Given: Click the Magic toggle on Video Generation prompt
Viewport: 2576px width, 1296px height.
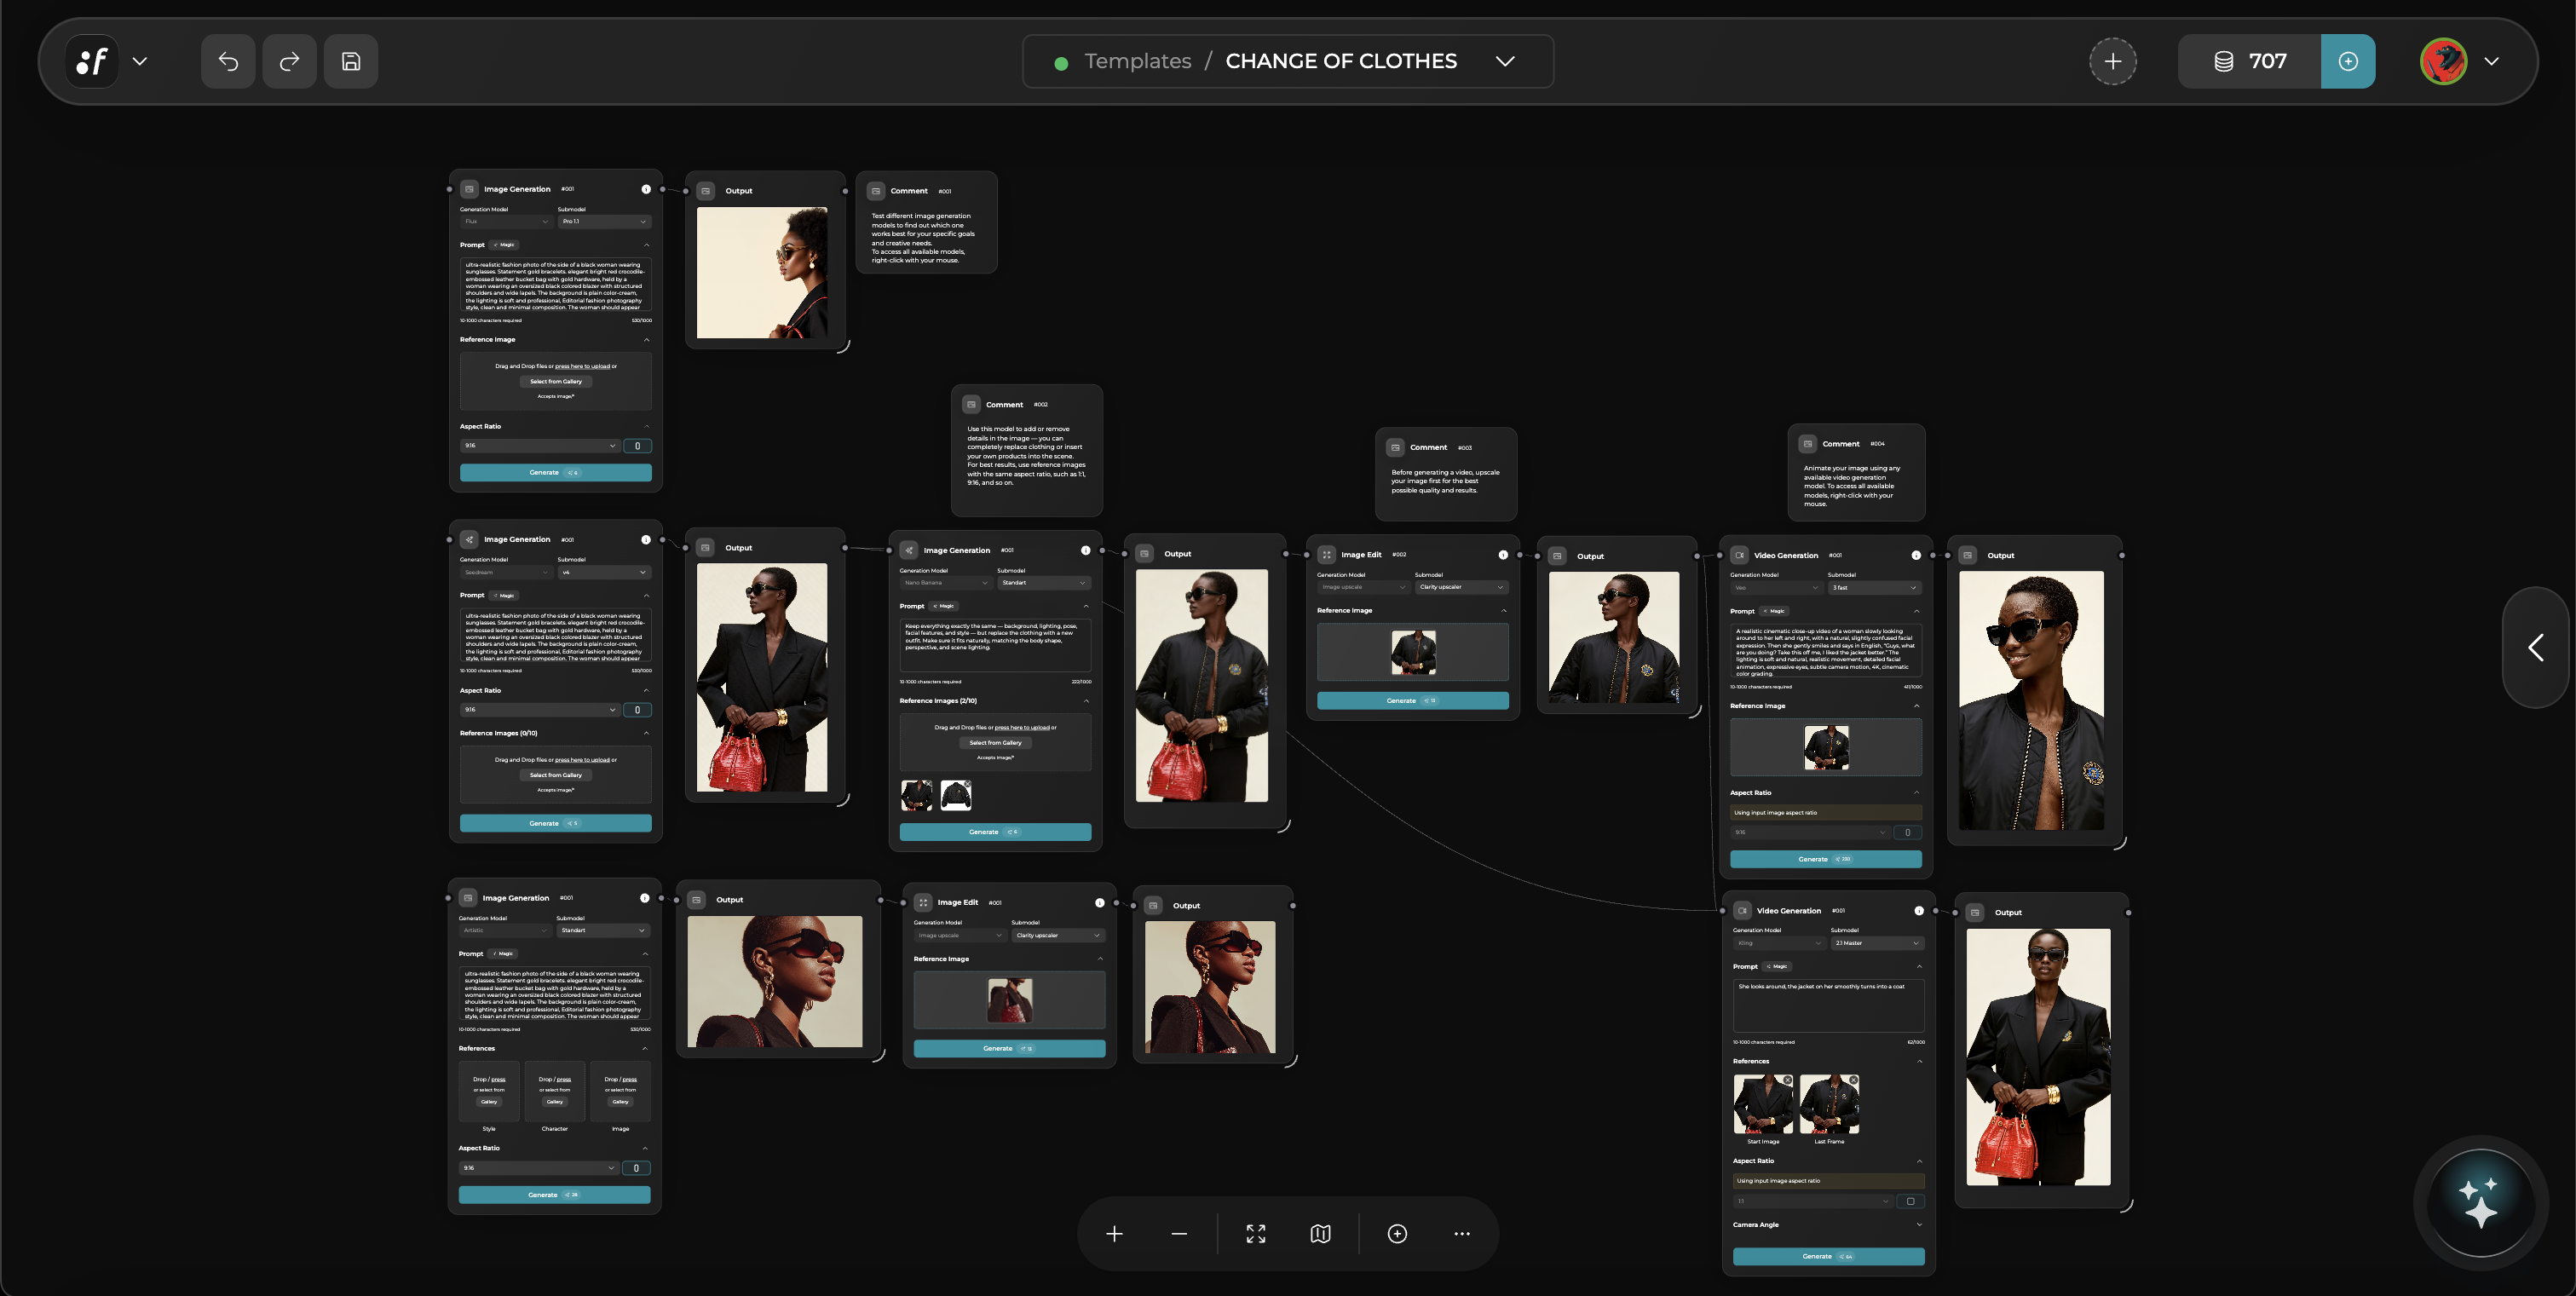Looking at the screenshot, I should click(x=1774, y=611).
